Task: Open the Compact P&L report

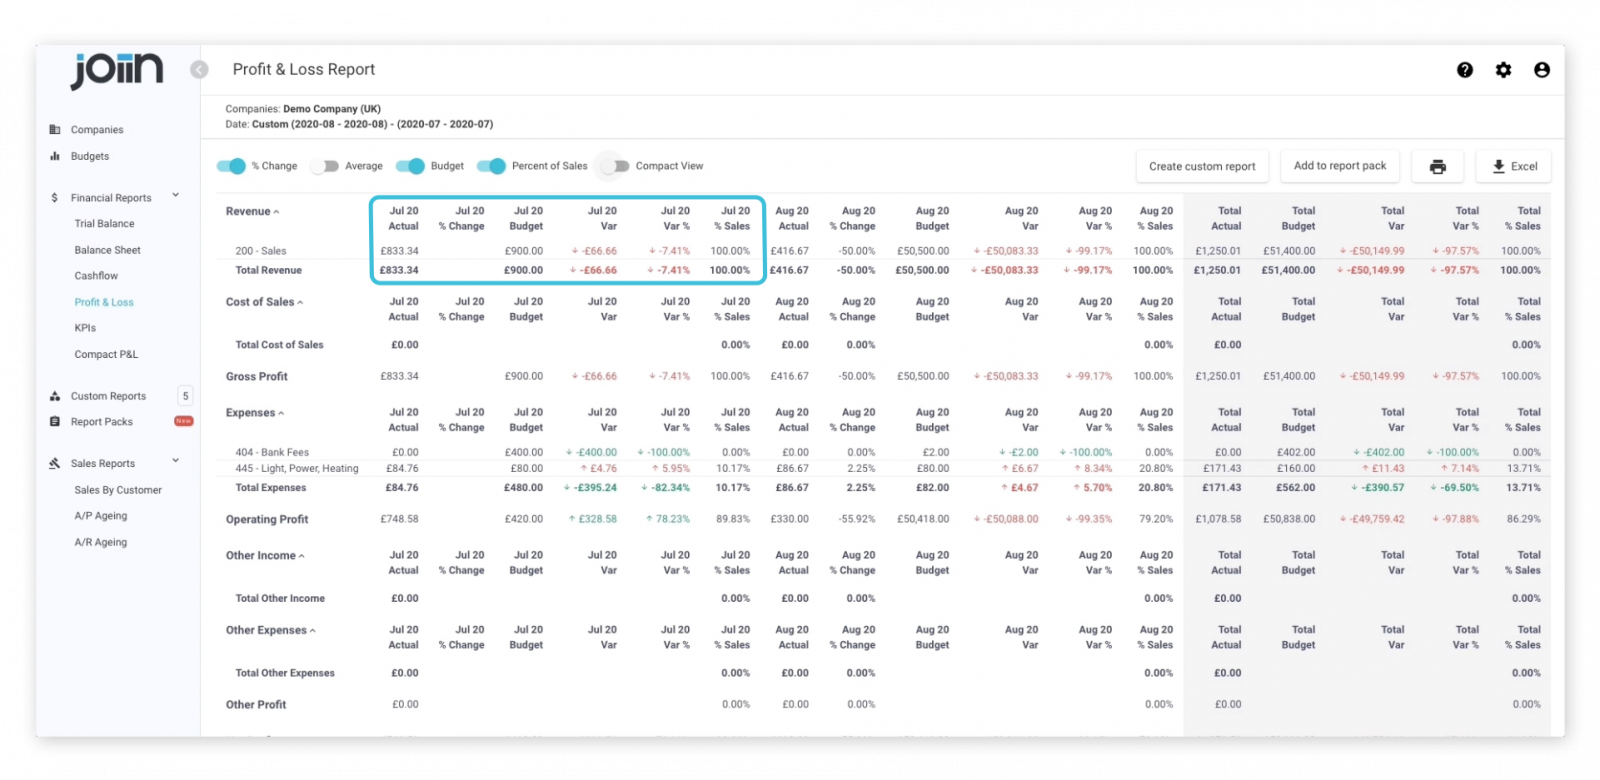Action: point(106,354)
